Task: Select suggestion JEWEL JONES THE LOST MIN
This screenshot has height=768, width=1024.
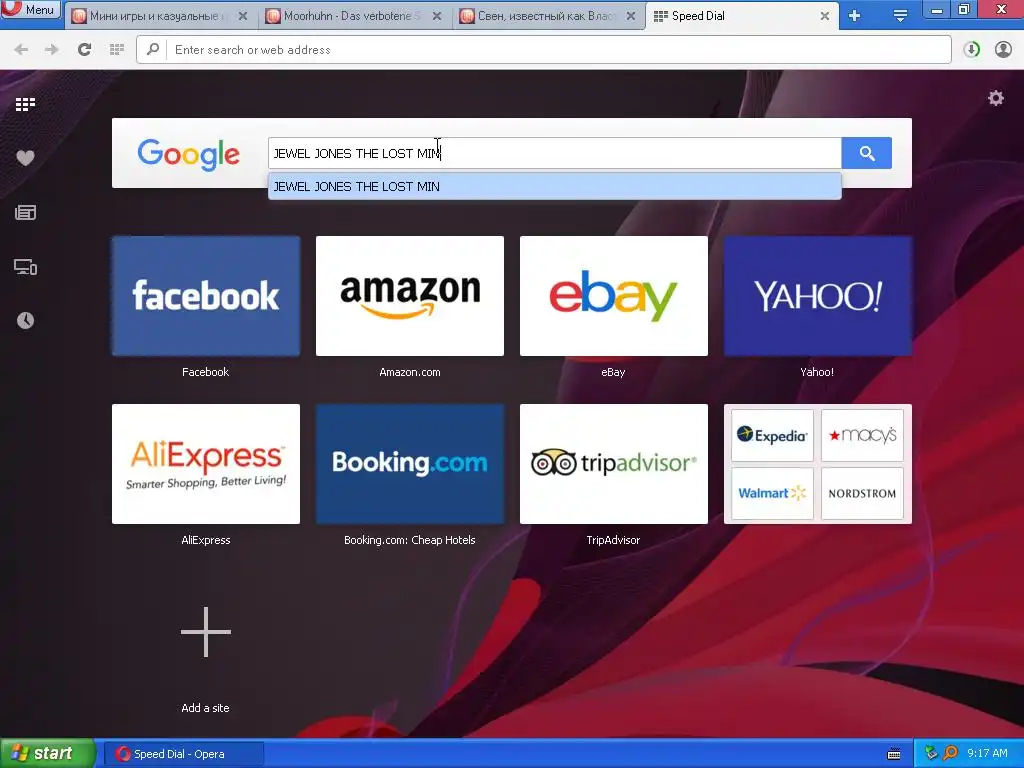Action: [554, 186]
